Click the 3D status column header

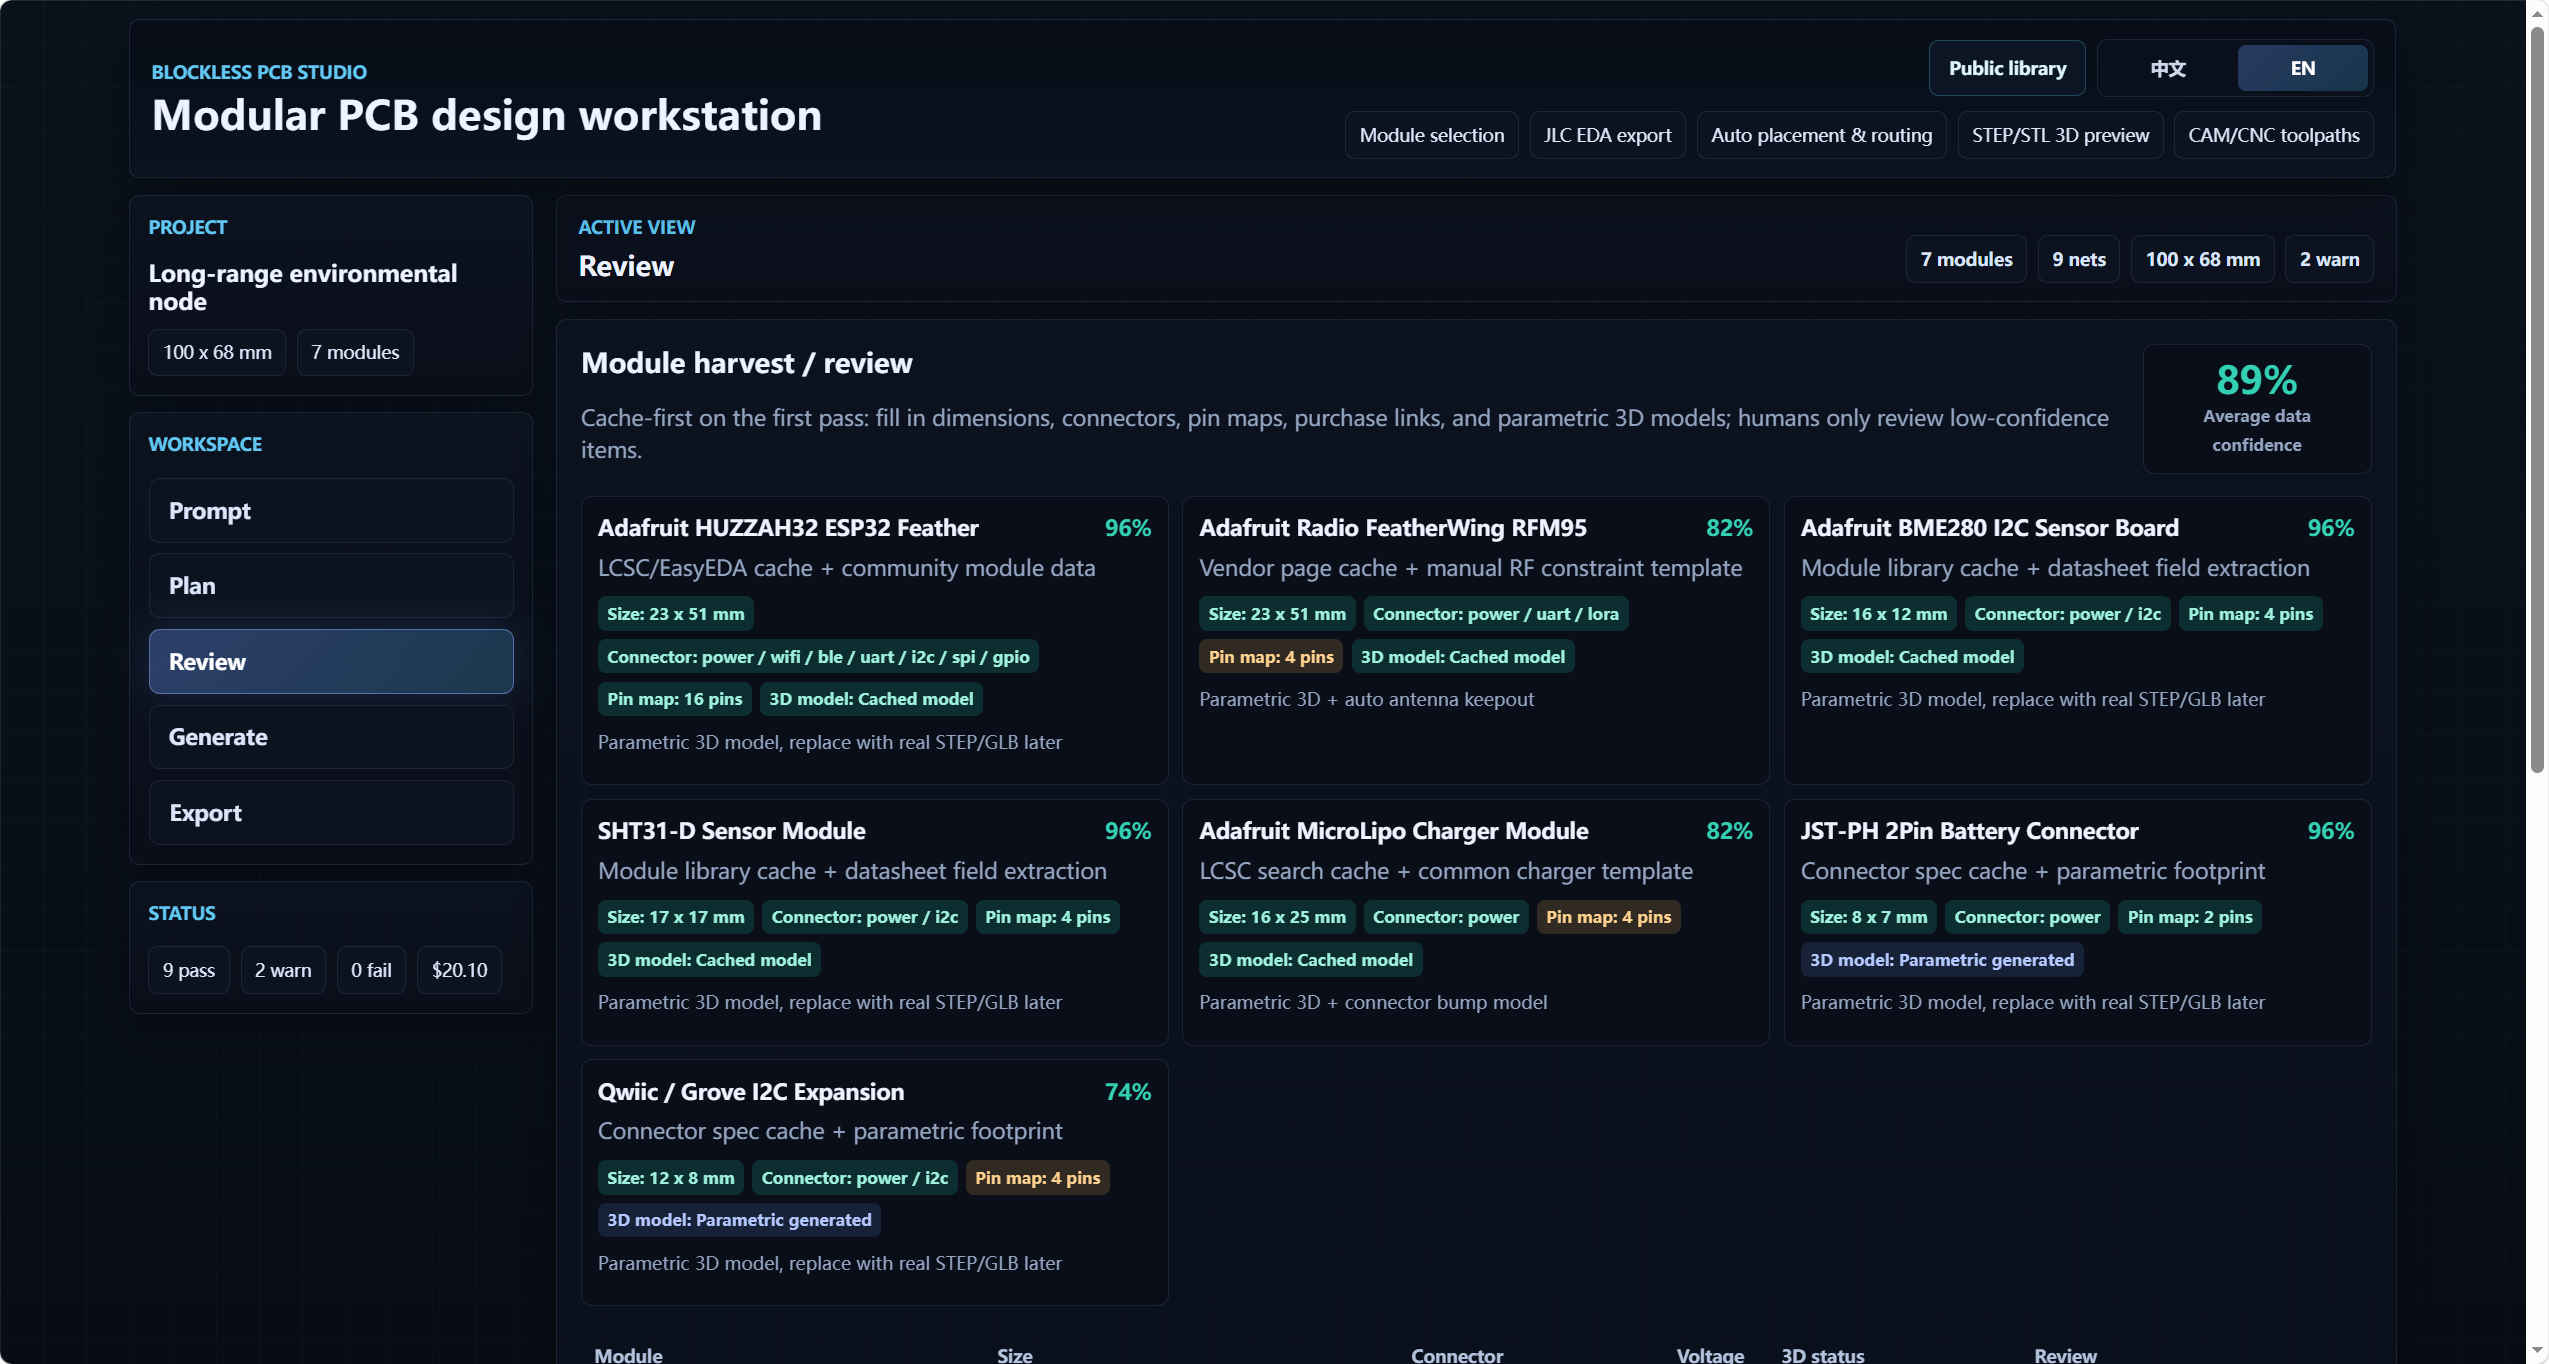point(1822,1355)
